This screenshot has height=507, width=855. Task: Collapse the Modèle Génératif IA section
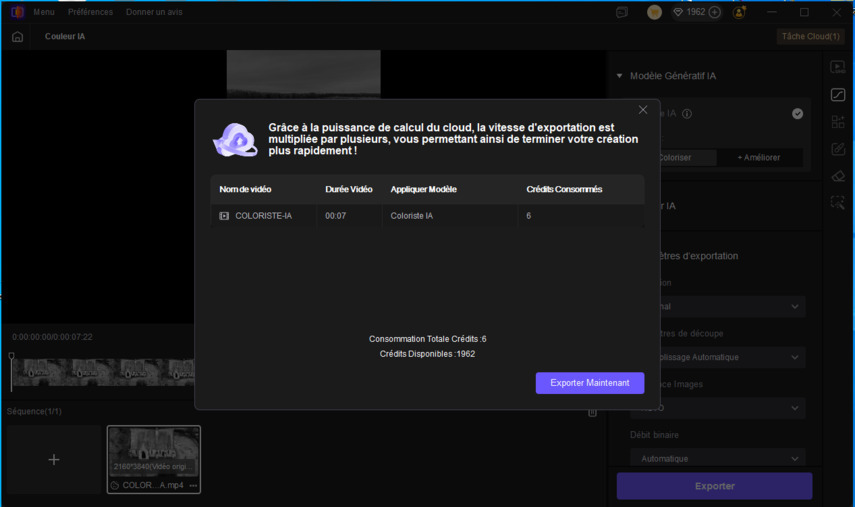point(620,76)
